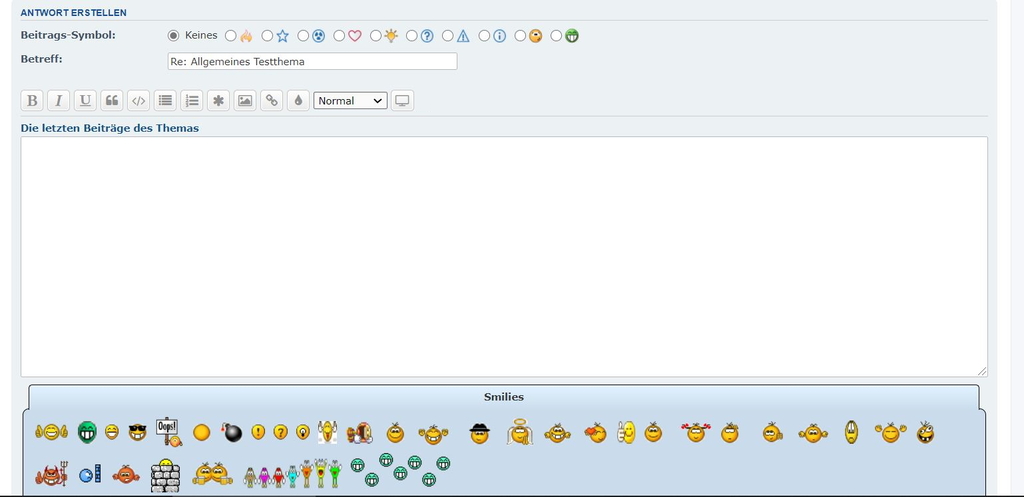Click the monitor icon button after the size dropdown
Viewport: 1024px width, 497px height.
coord(402,101)
